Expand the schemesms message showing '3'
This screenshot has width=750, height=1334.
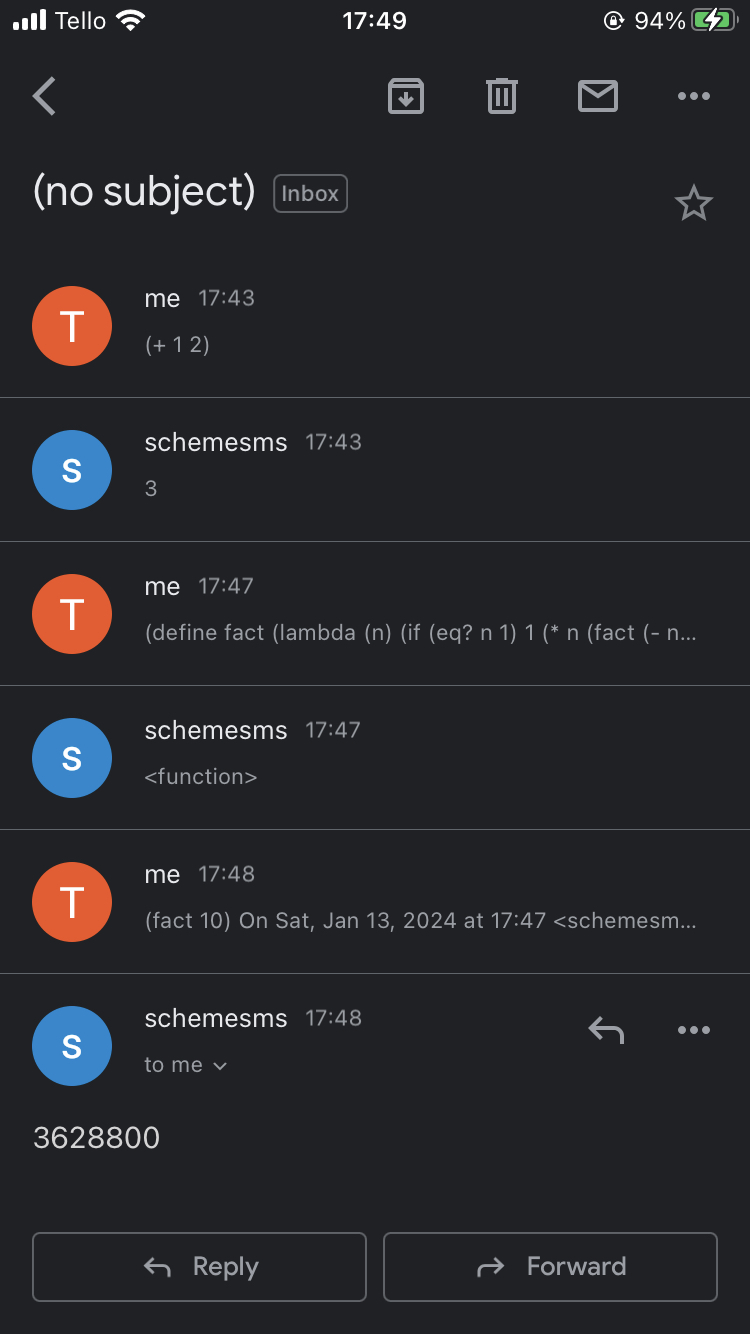(x=400, y=469)
